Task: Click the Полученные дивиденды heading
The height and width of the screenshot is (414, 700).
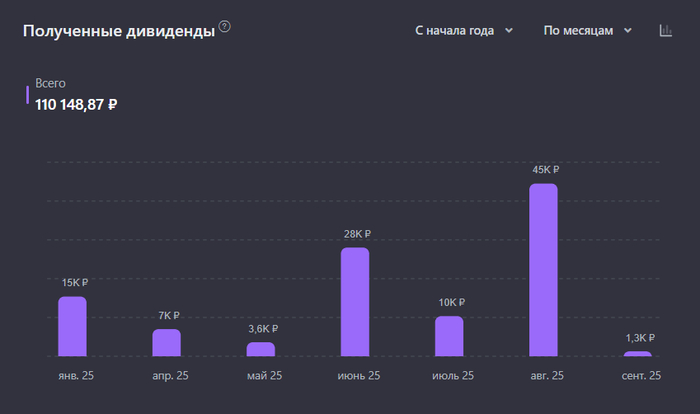Action: (118, 31)
